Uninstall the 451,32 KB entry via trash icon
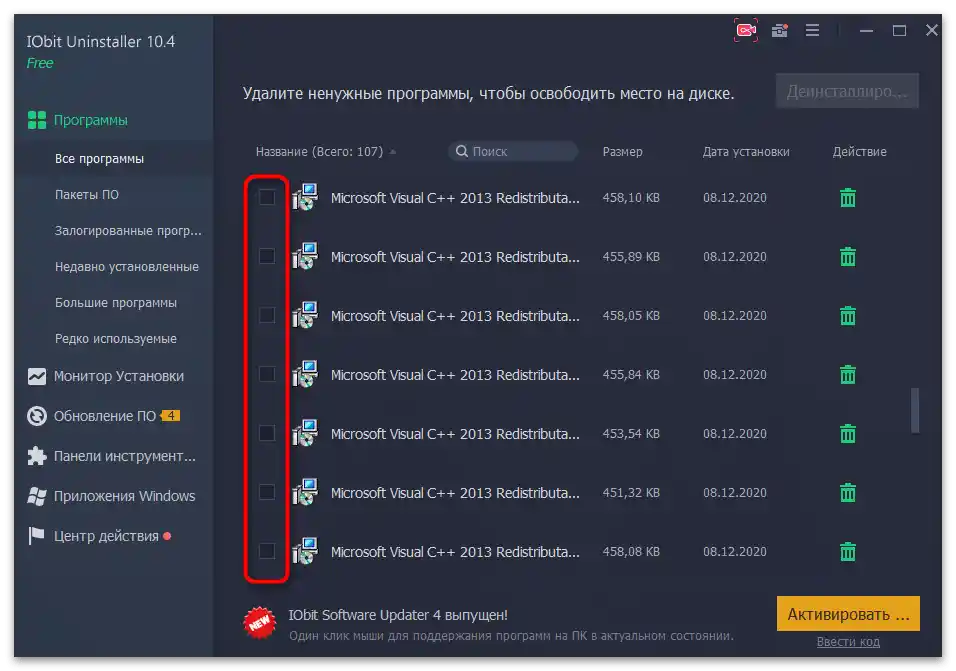Image resolution: width=956 pixels, height=671 pixels. click(x=847, y=492)
